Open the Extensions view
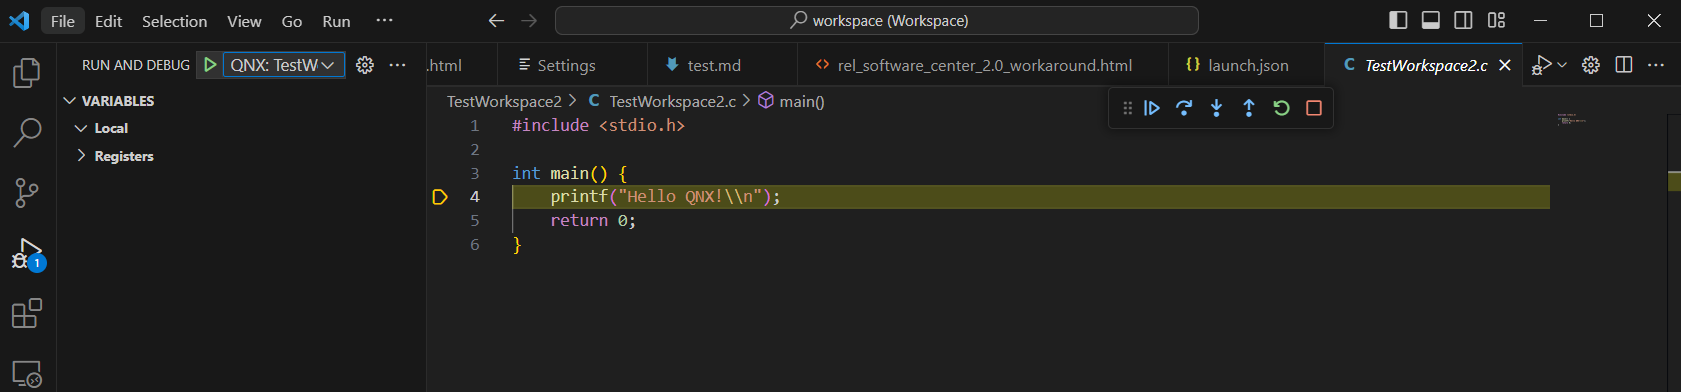Image resolution: width=1681 pixels, height=392 pixels. point(27,314)
